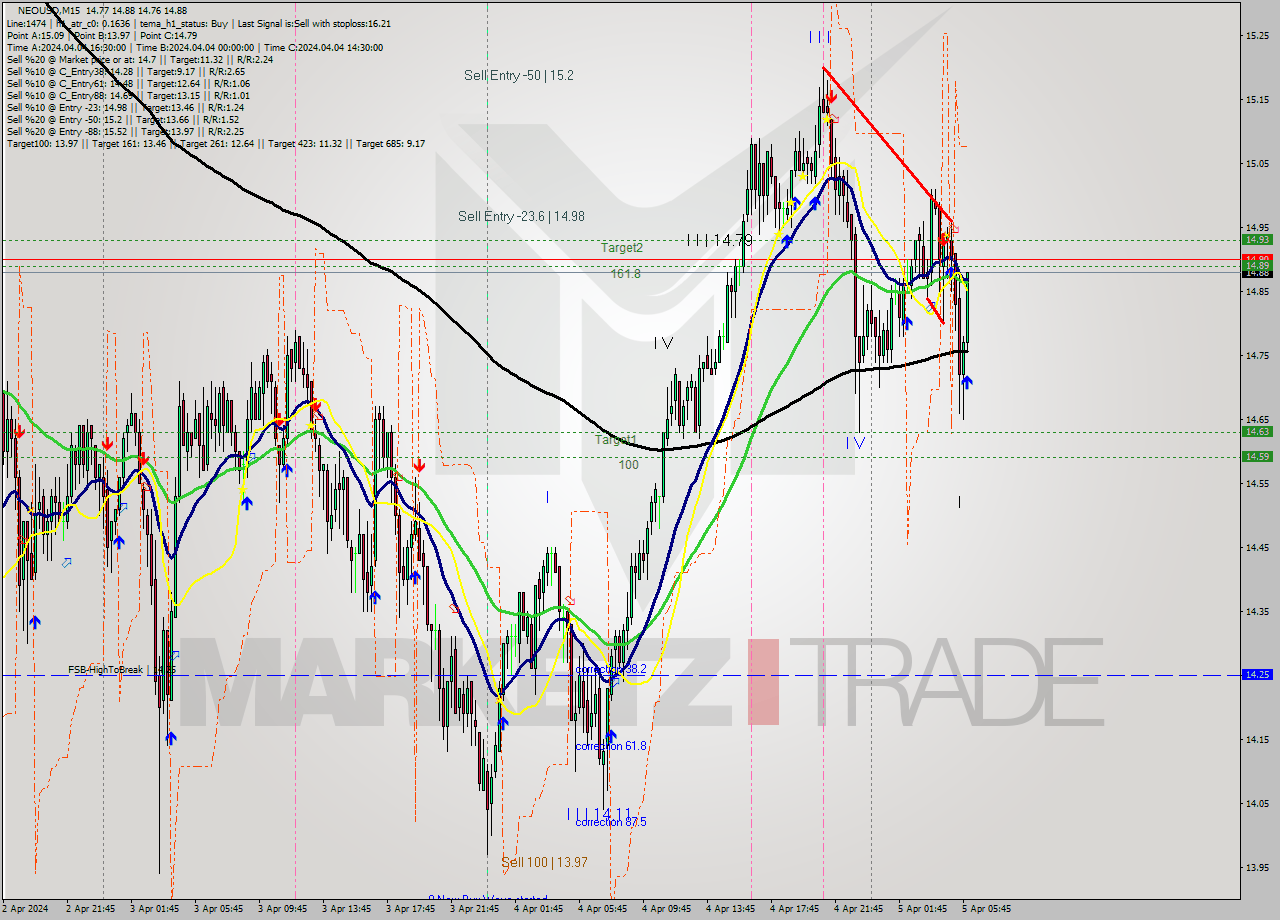Click the '4 Apr 05:45' time axis label
The width and height of the screenshot is (1280, 920).
(602, 909)
